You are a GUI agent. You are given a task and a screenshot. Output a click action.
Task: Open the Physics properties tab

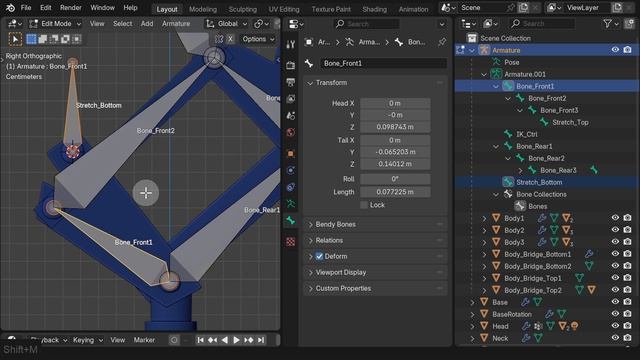[291, 170]
